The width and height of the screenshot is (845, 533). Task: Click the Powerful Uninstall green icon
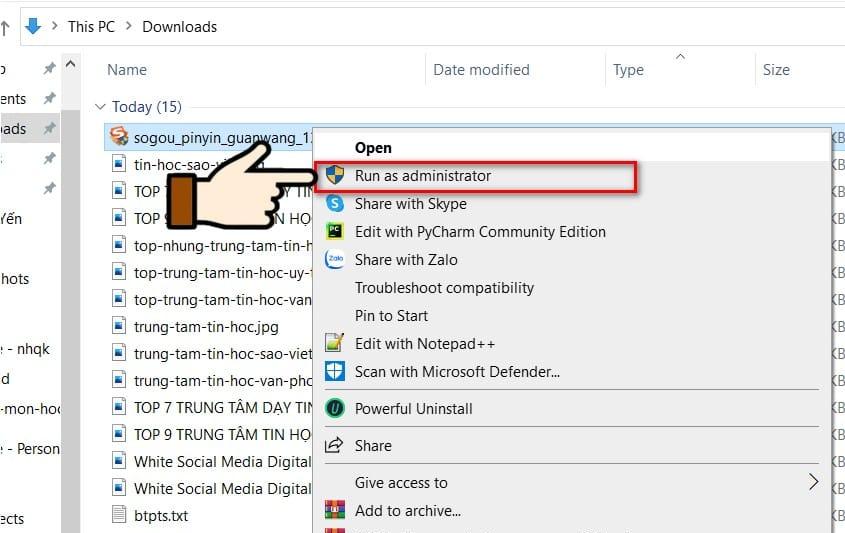[x=335, y=408]
